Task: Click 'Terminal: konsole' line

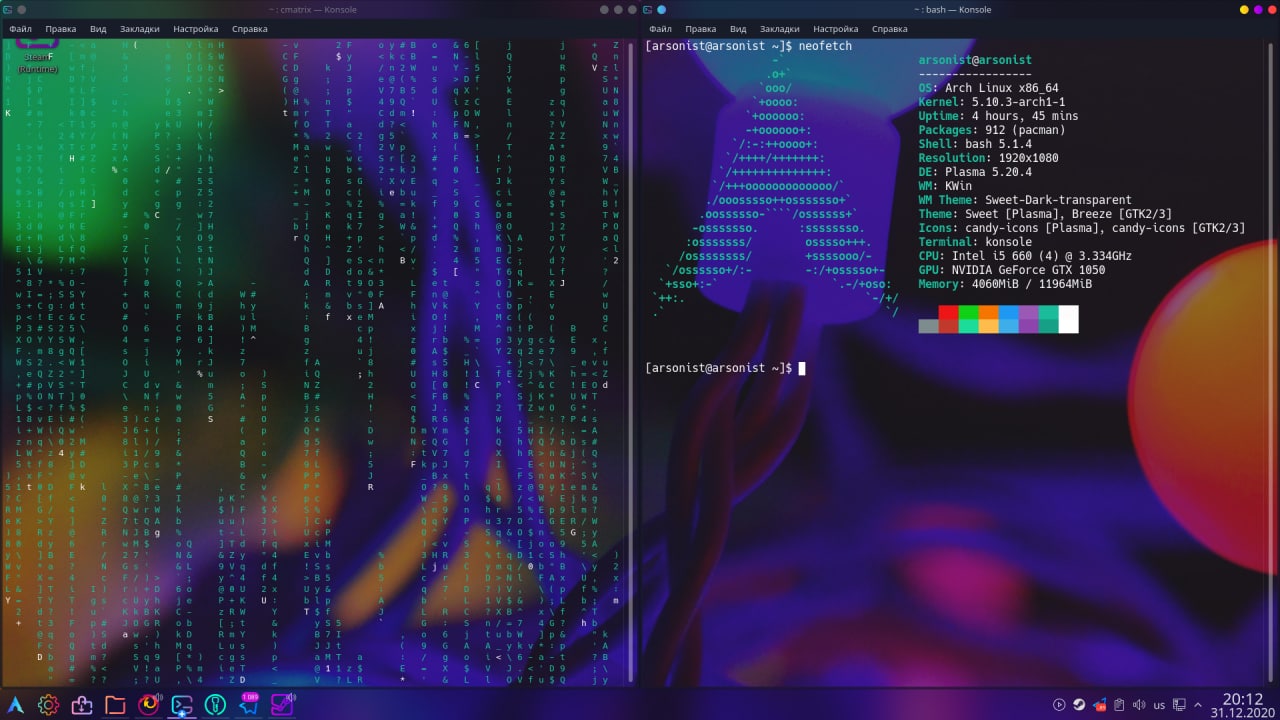Action: [x=975, y=242]
